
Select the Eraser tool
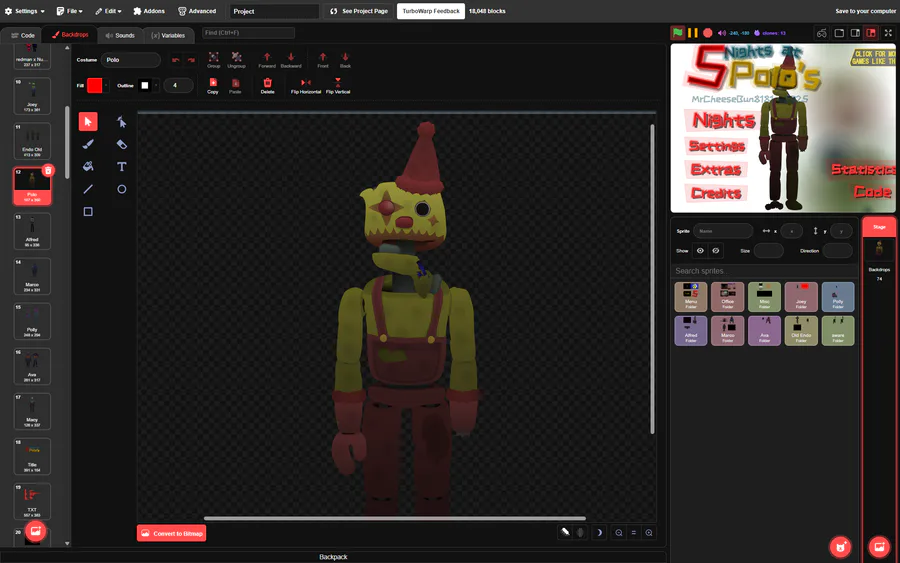[122, 144]
